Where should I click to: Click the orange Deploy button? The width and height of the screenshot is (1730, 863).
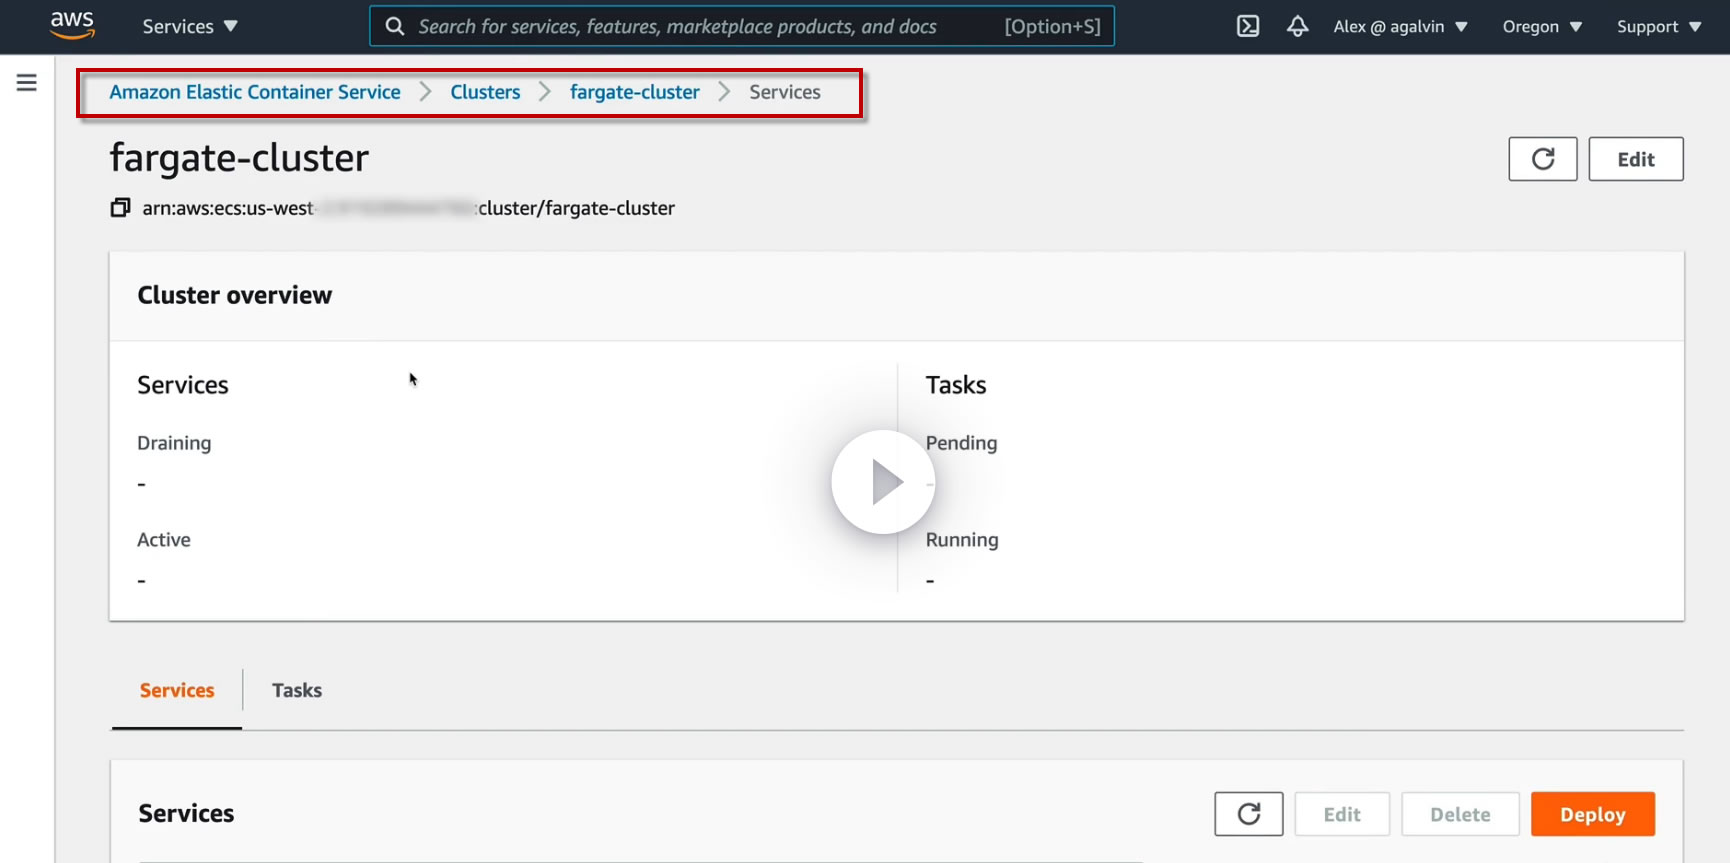(1593, 814)
